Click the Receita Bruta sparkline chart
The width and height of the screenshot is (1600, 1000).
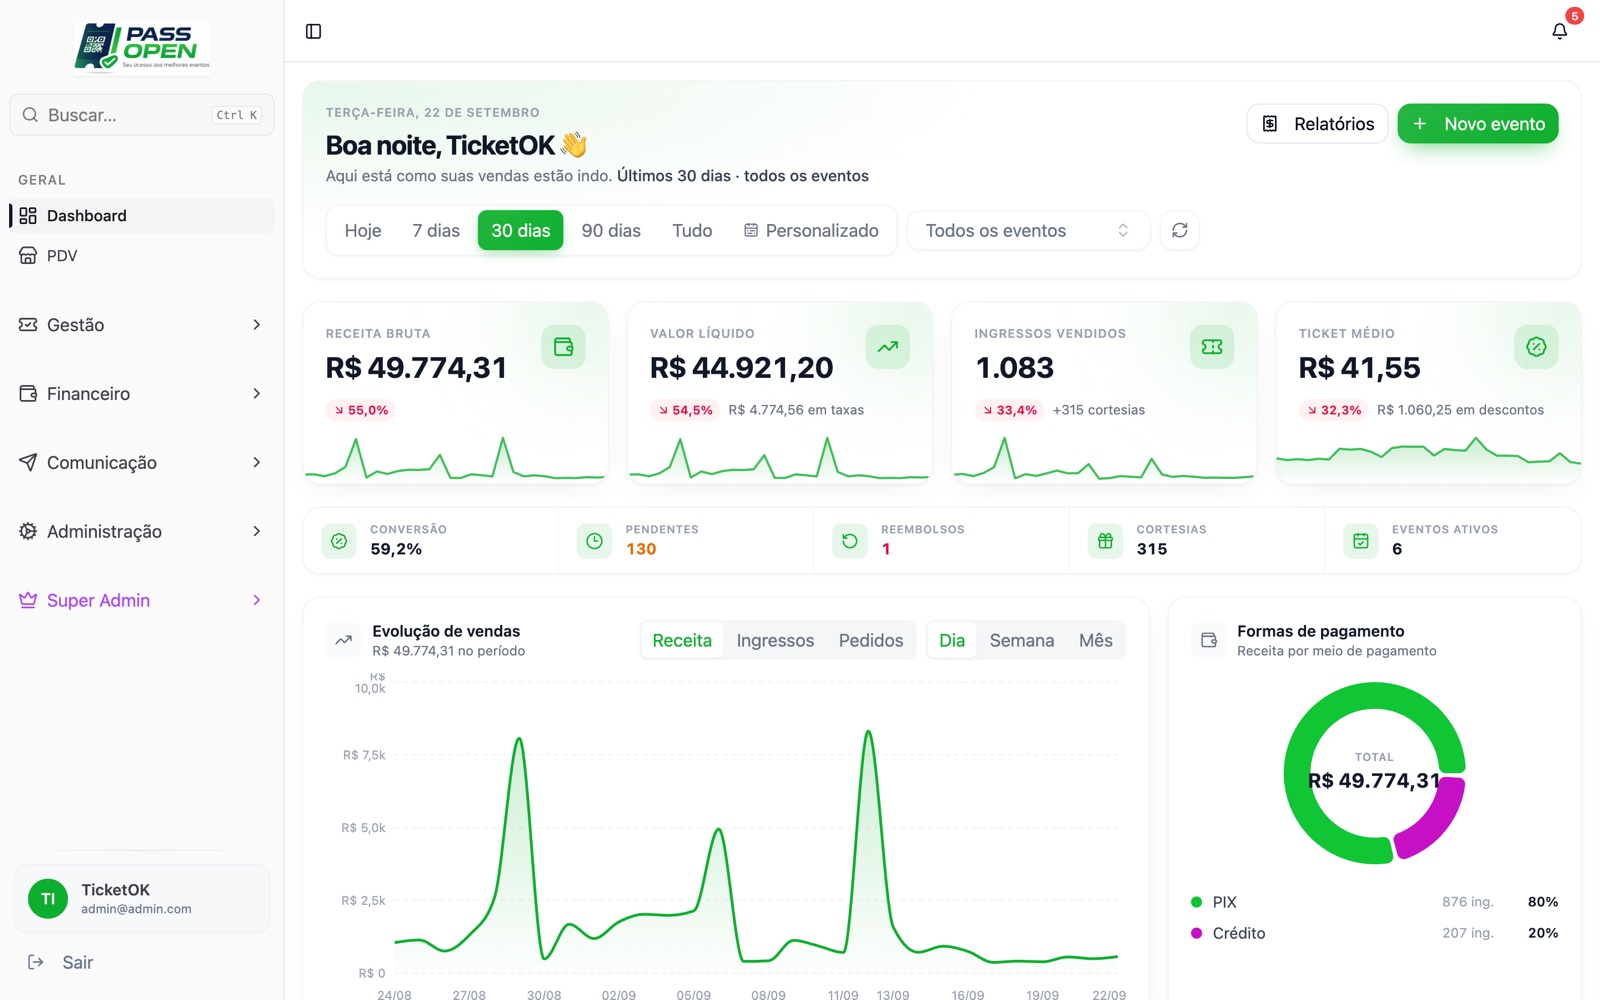[x=455, y=458]
